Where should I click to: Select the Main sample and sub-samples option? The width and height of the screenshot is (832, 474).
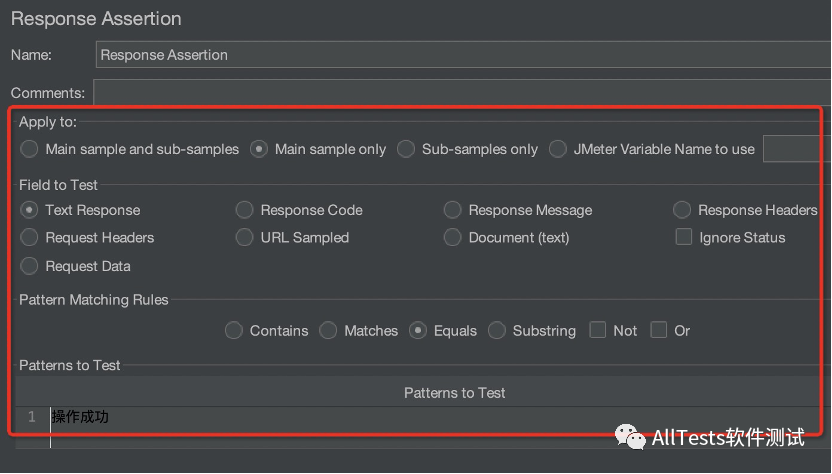pyautogui.click(x=30, y=149)
